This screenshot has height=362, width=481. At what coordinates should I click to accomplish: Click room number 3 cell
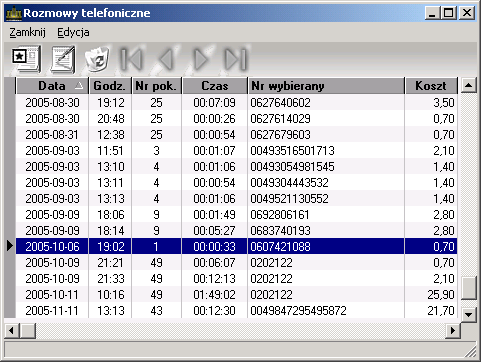tap(157, 150)
